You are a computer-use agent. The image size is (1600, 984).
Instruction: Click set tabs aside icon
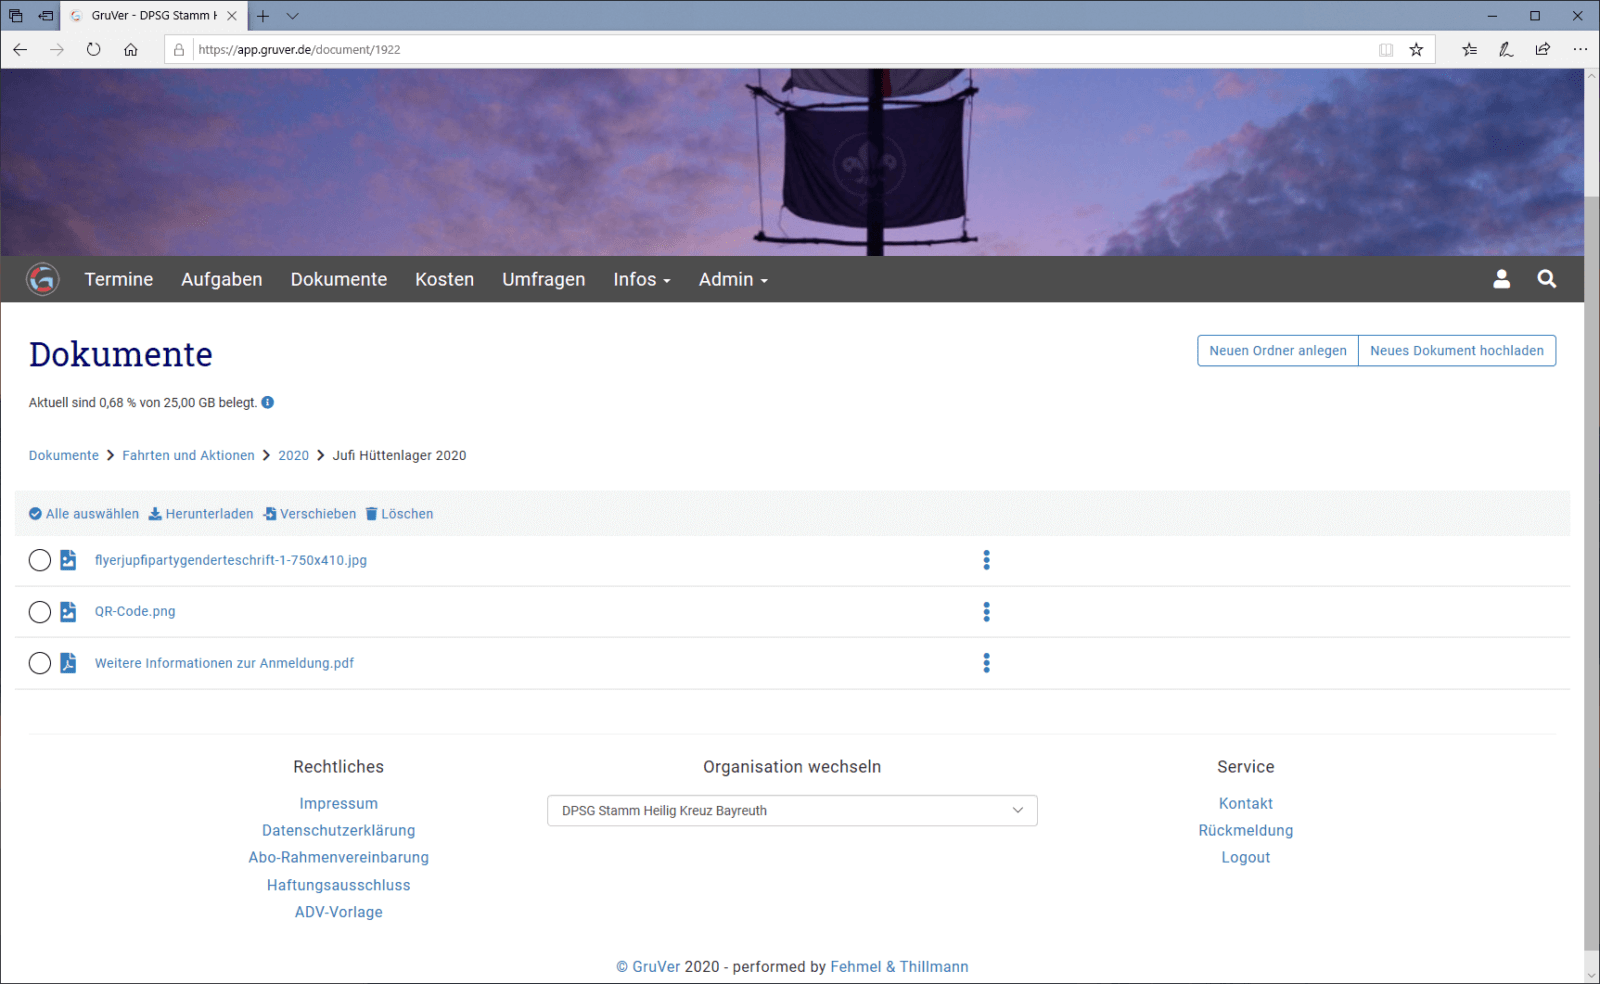45,16
